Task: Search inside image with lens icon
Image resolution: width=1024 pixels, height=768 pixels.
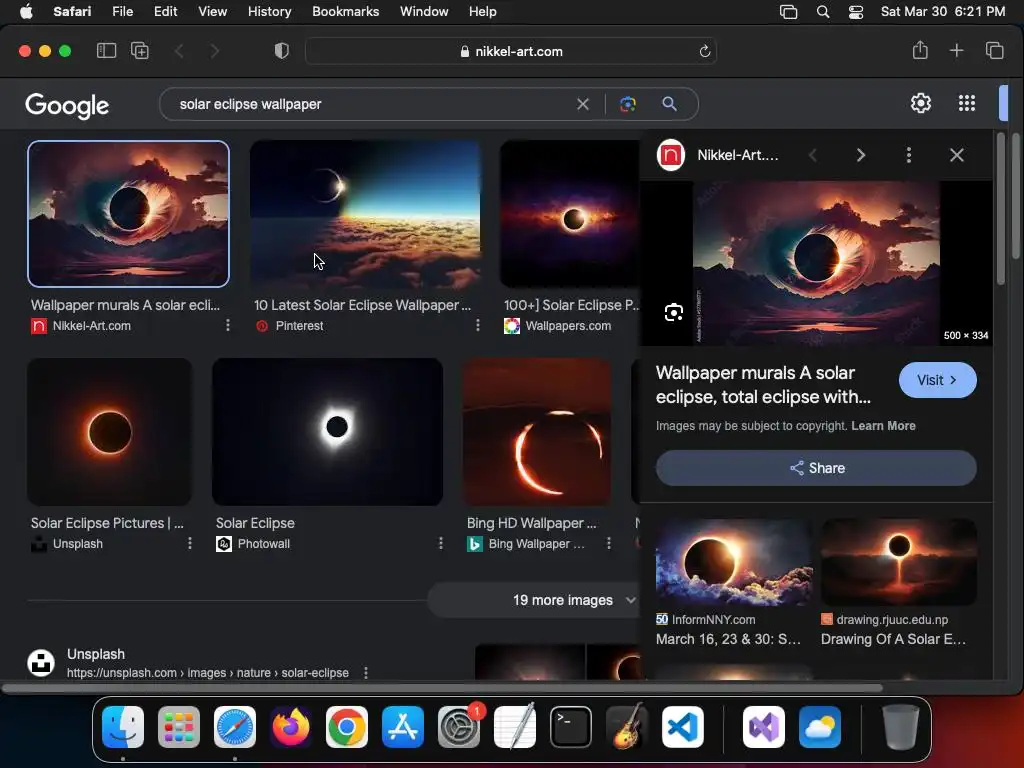Action: tap(674, 312)
